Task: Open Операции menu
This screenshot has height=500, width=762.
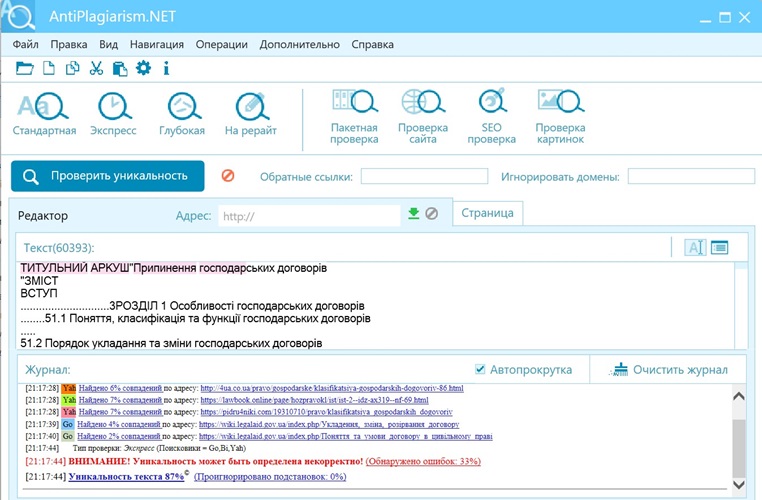Action: click(x=222, y=44)
